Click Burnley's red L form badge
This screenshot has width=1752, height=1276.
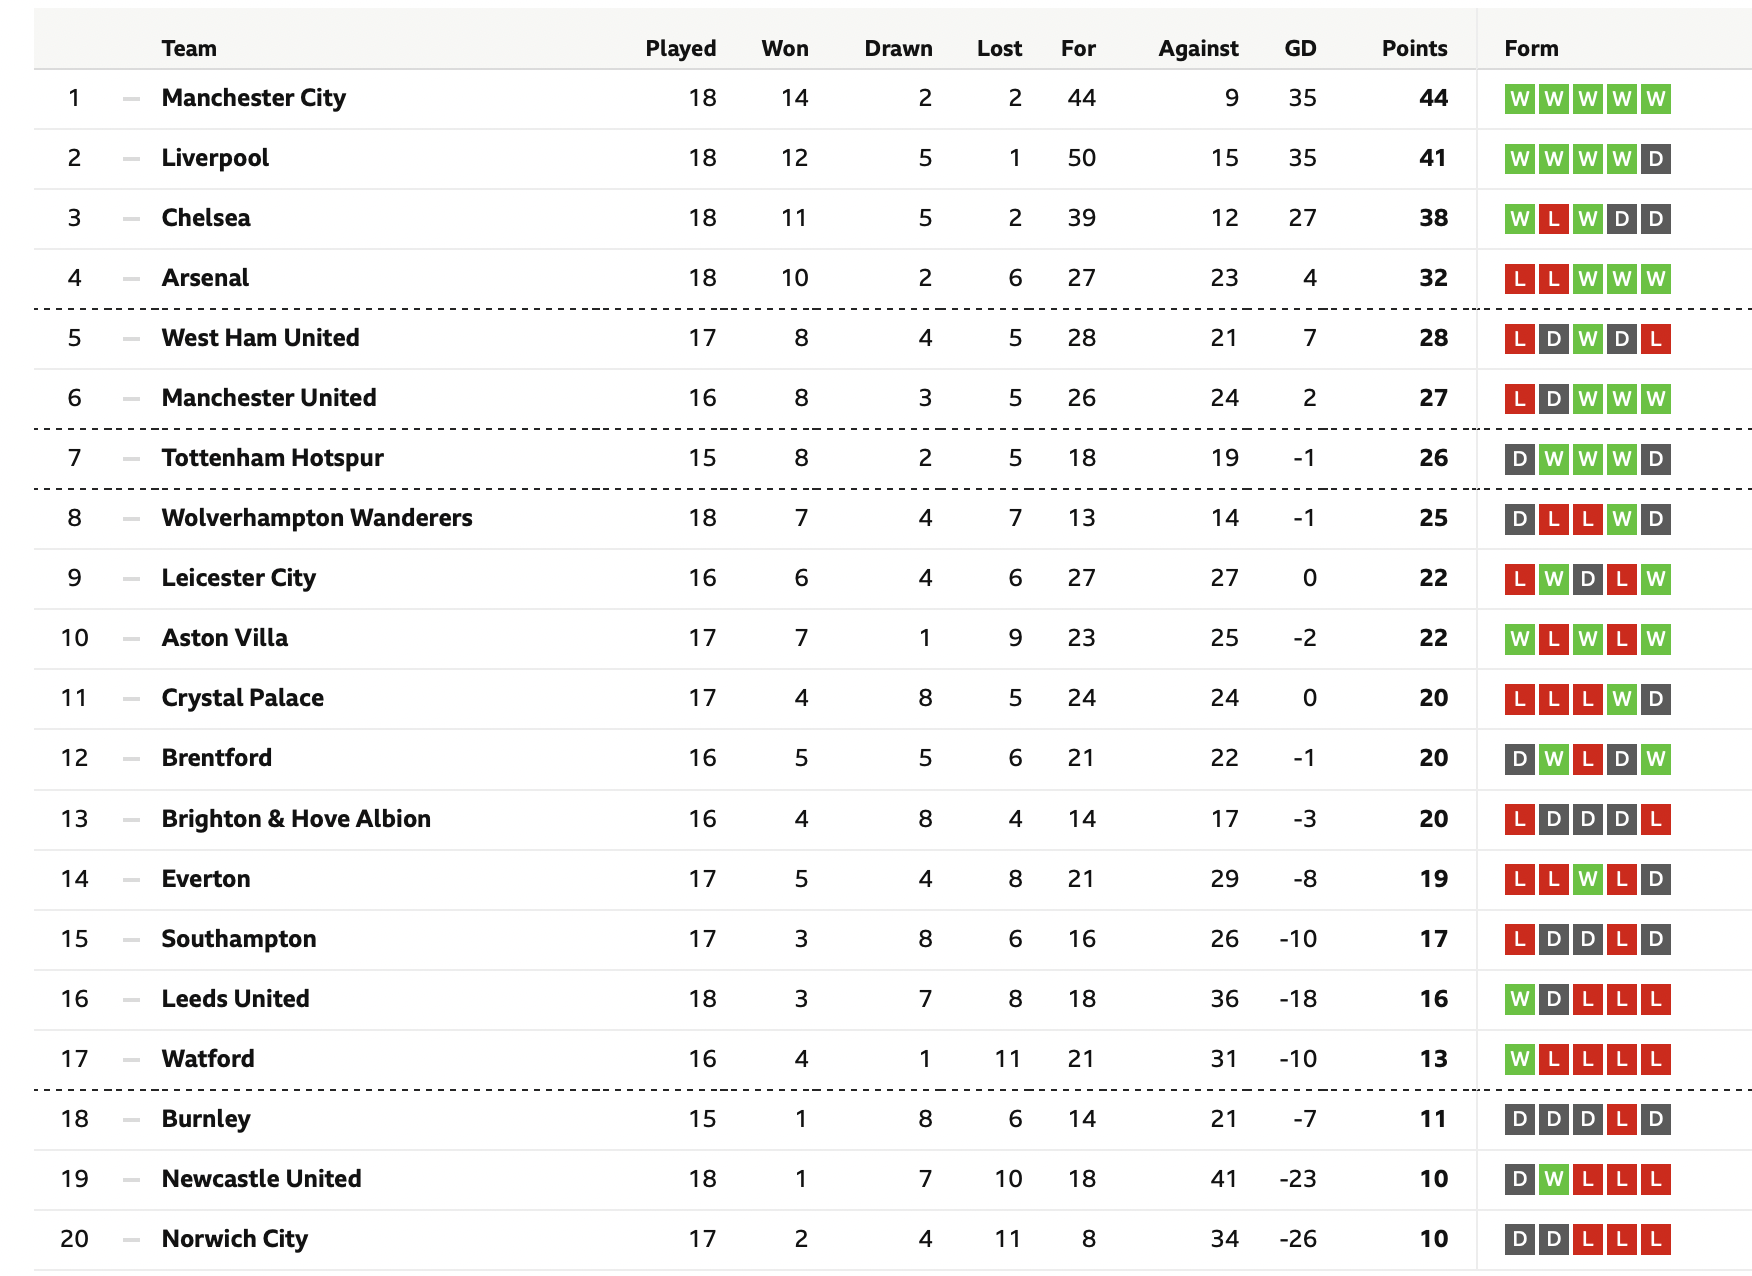[1621, 1119]
